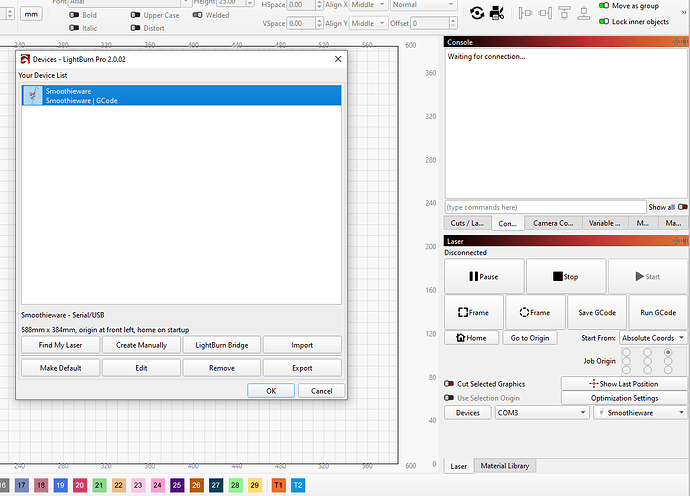Image resolution: width=690 pixels, height=496 pixels.
Task: Open the Smoothieware device selector dropdown
Action: click(x=640, y=412)
